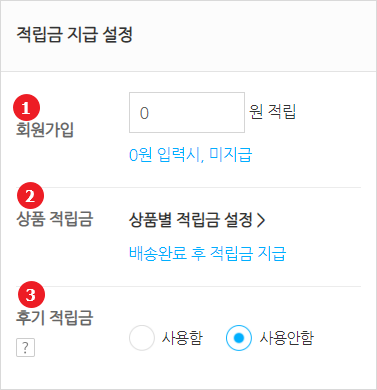Select the 사용함 radio button
Viewport: 377px width, 390px height.
coord(142,338)
